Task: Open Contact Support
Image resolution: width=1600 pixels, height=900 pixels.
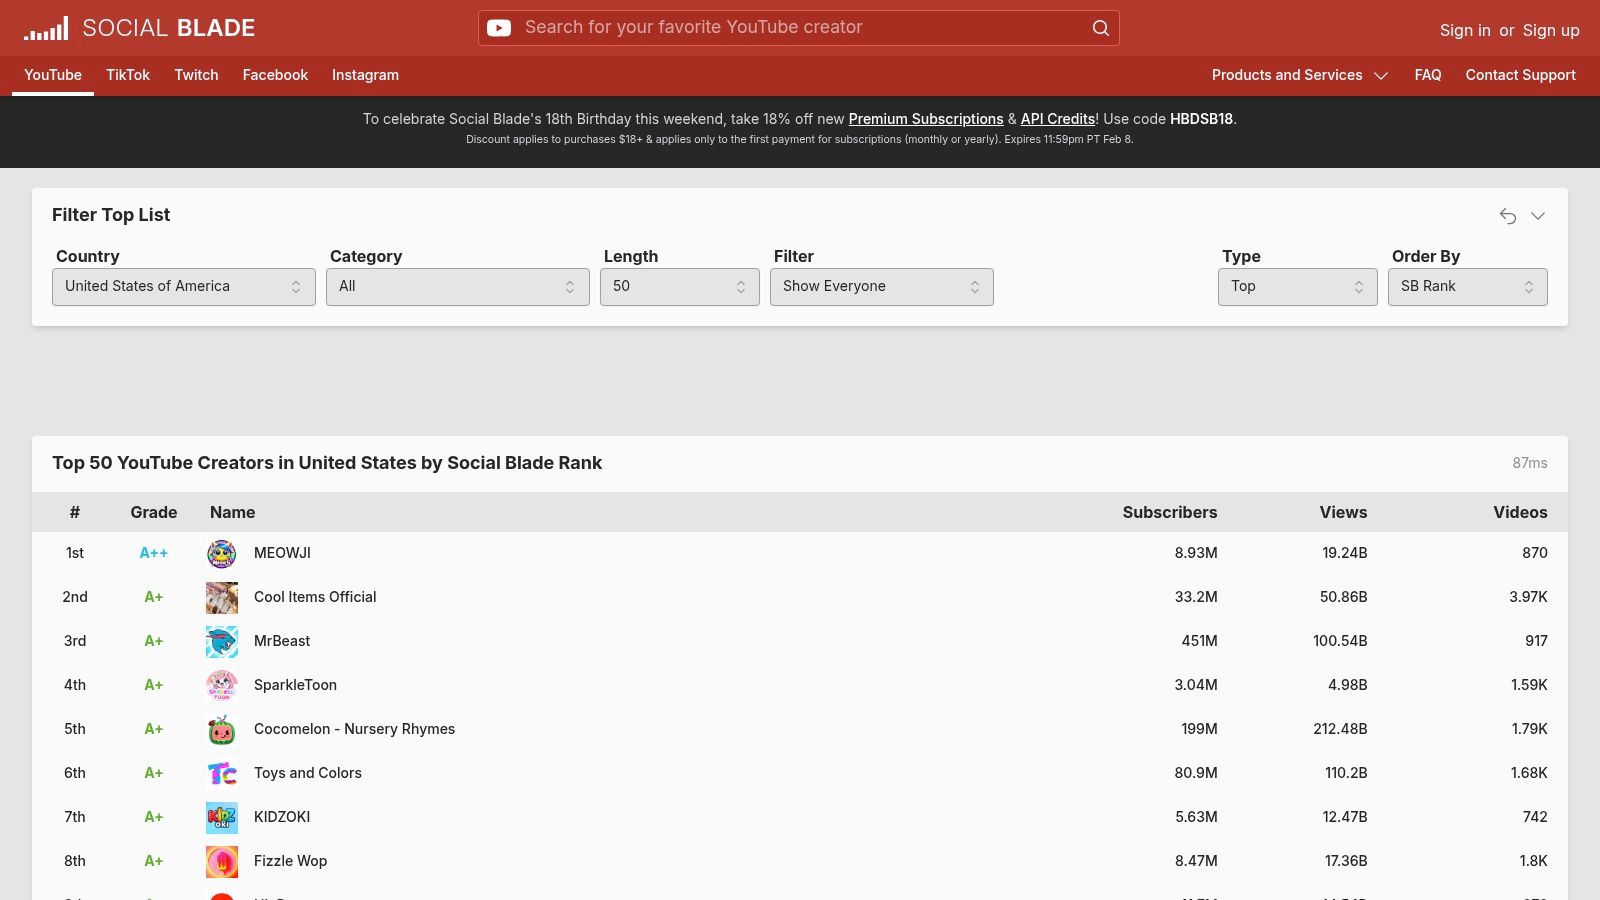Action: tap(1520, 75)
